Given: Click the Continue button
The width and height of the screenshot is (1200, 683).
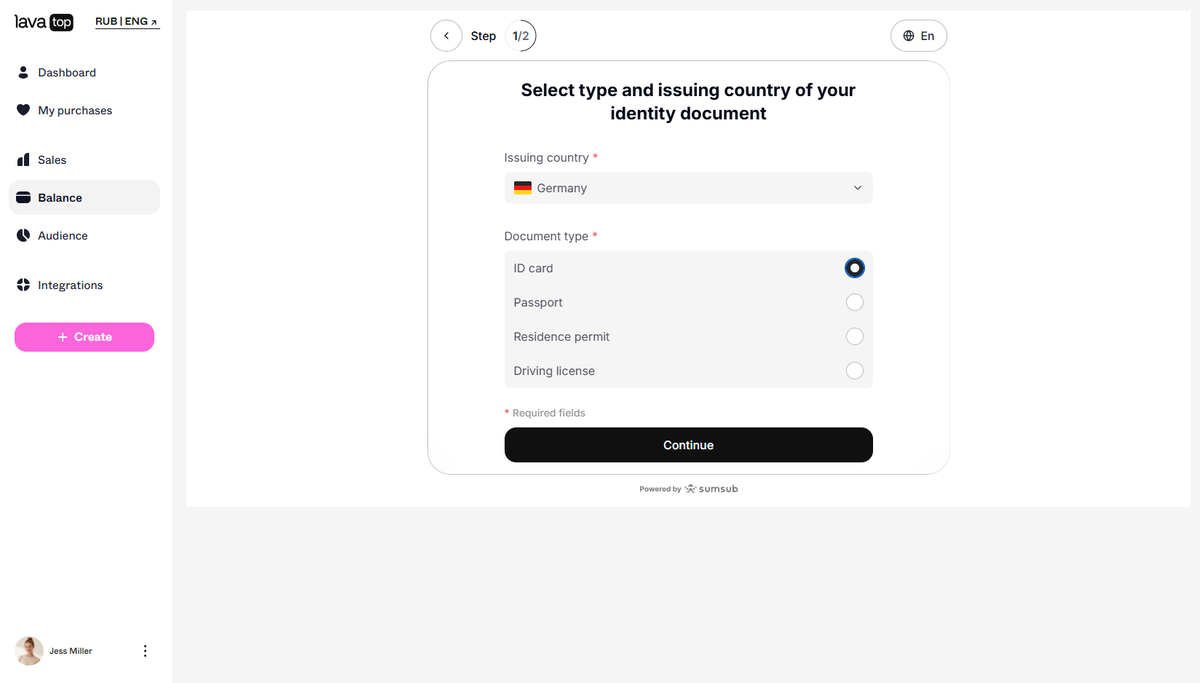Looking at the screenshot, I should point(688,445).
